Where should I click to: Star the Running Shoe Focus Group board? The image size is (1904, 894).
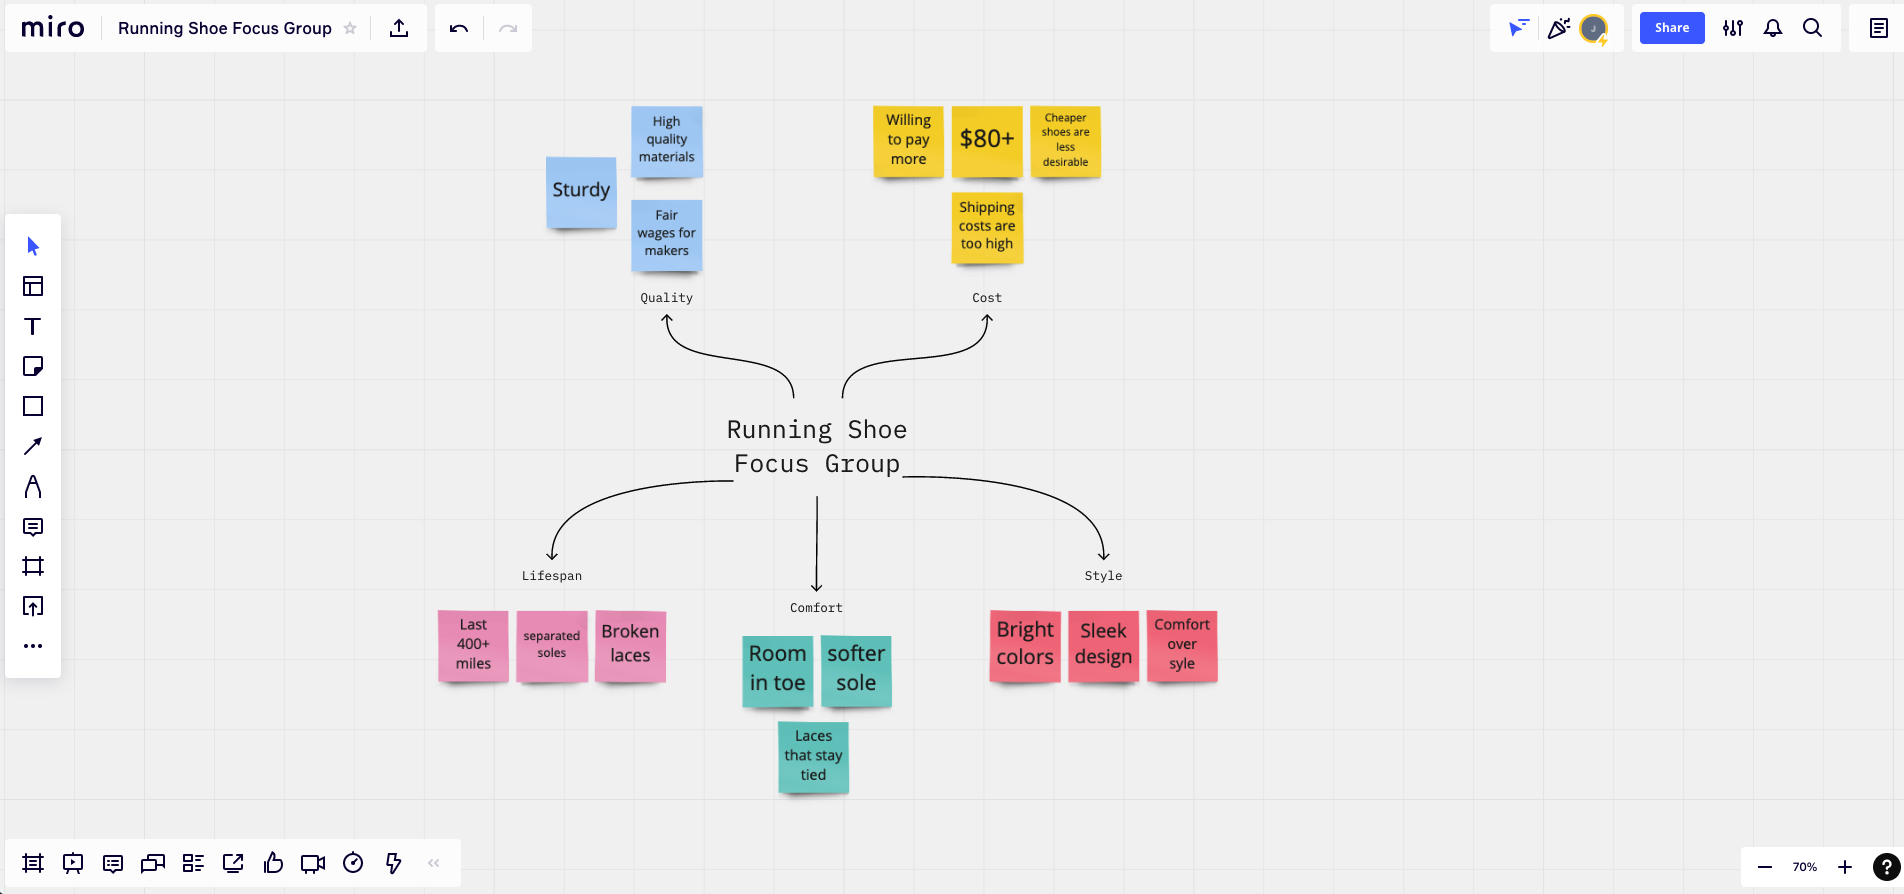coord(350,28)
